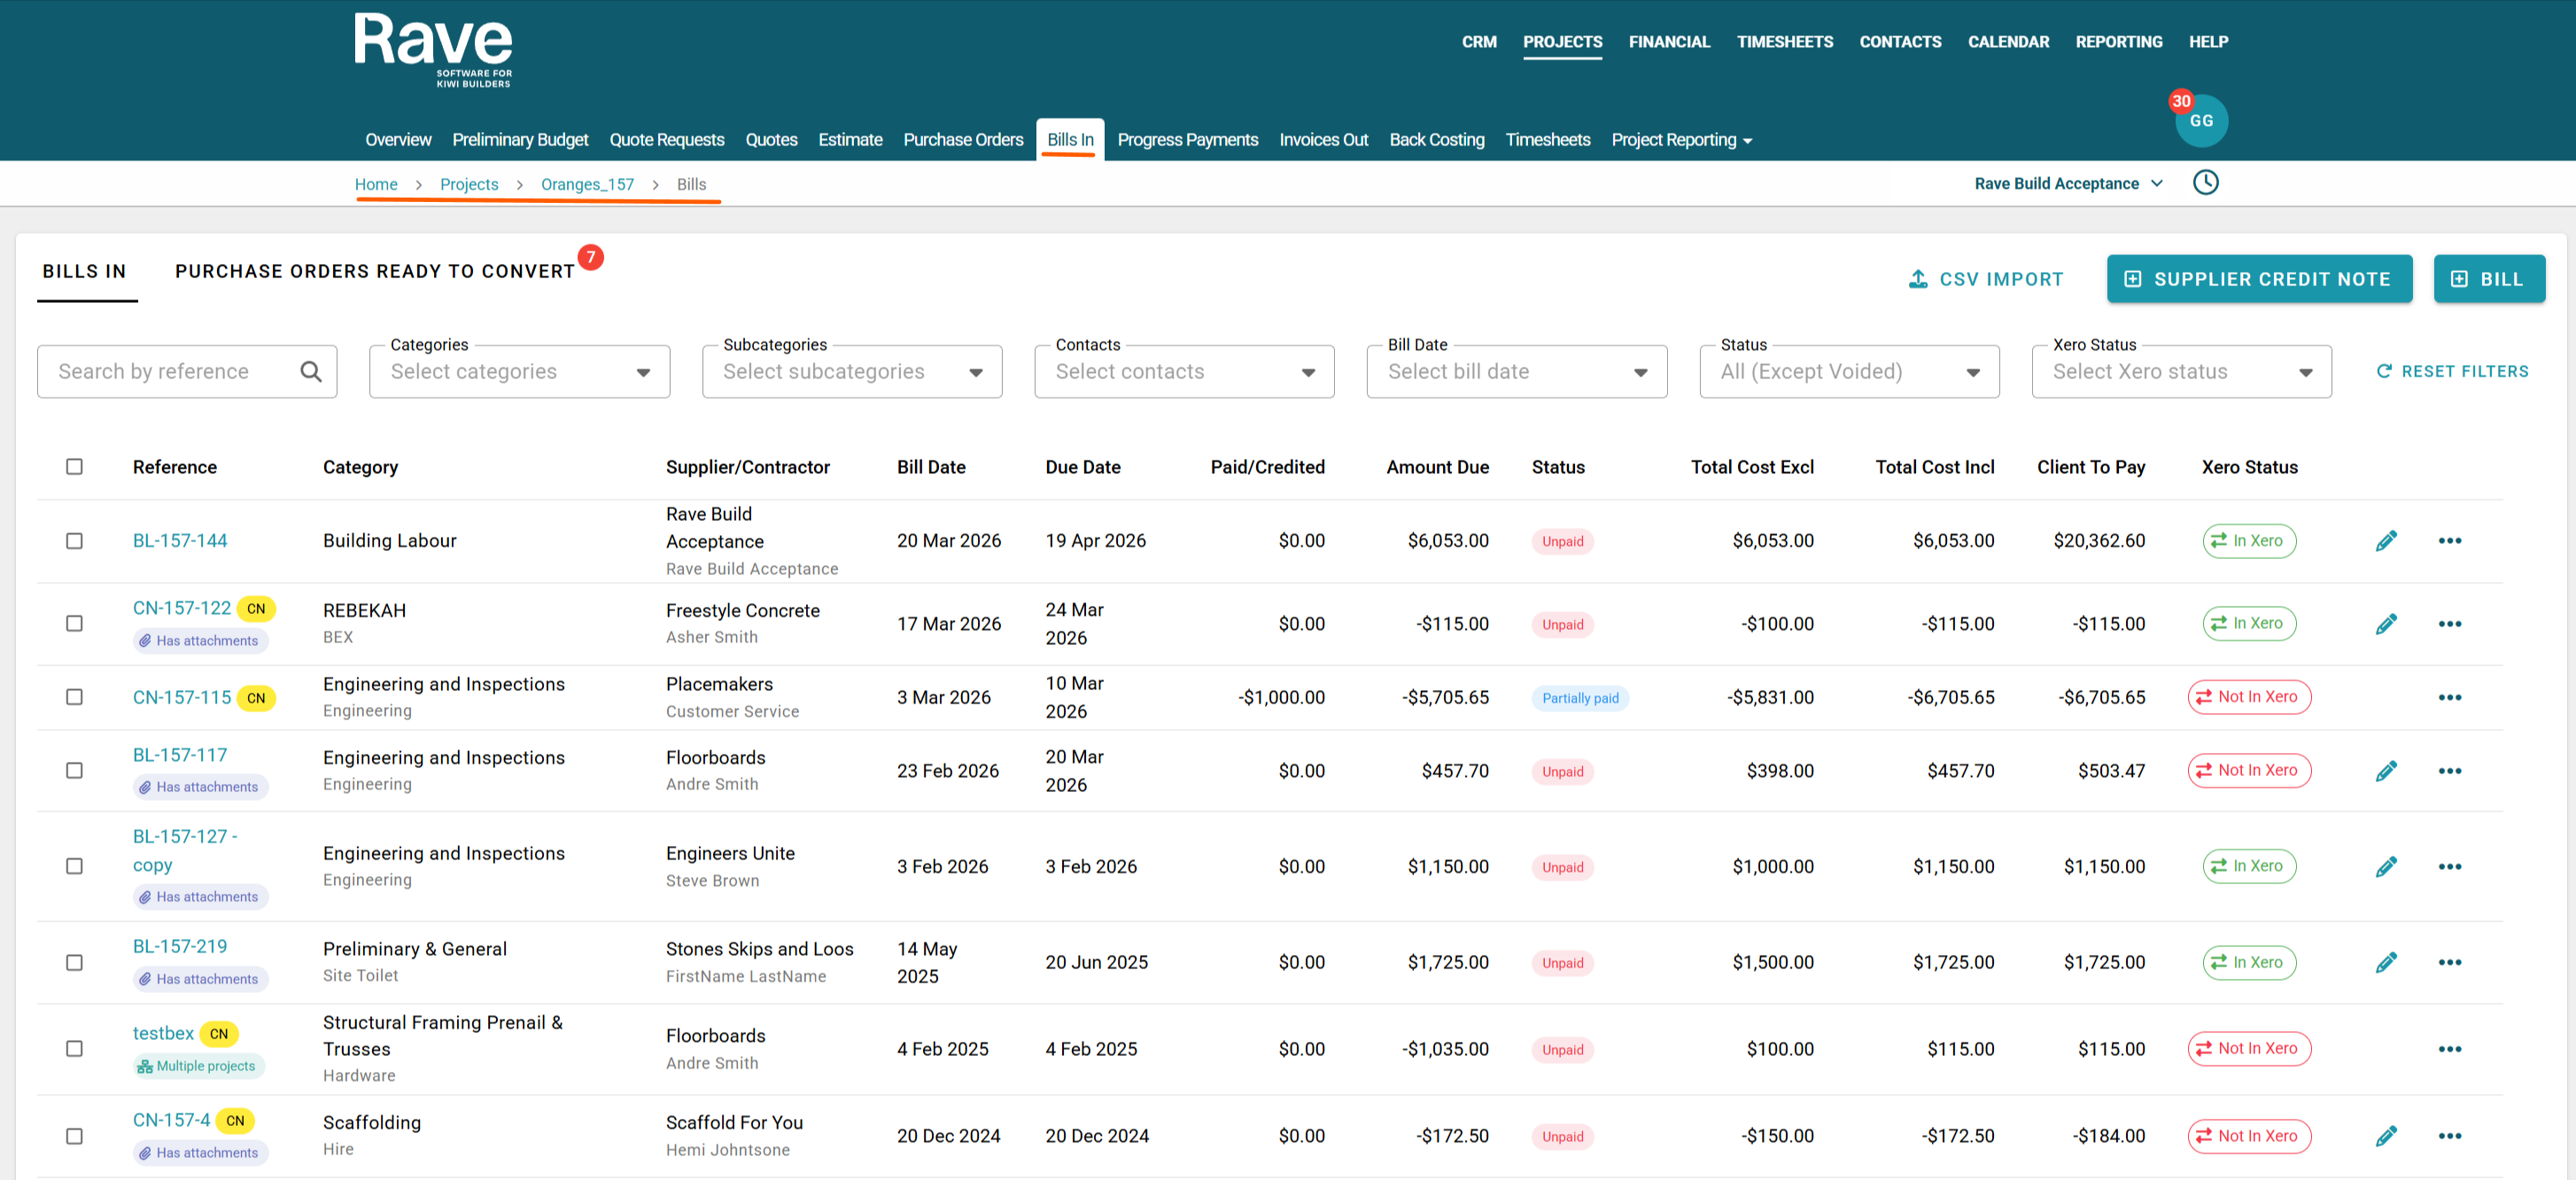Open the Back Costing tab
The width and height of the screenshot is (2576, 1180).
click(1436, 140)
